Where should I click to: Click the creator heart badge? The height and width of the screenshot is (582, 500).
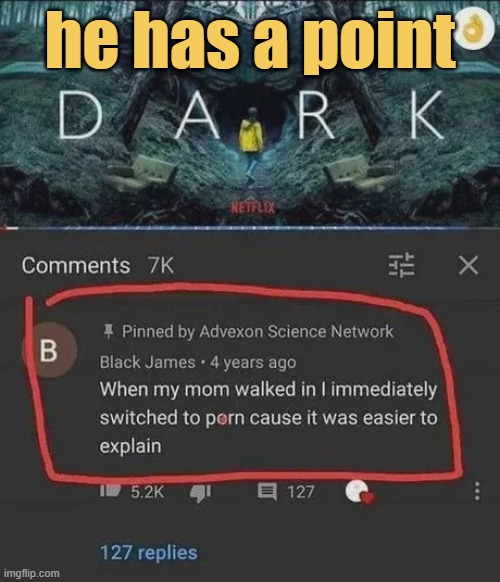click(360, 492)
